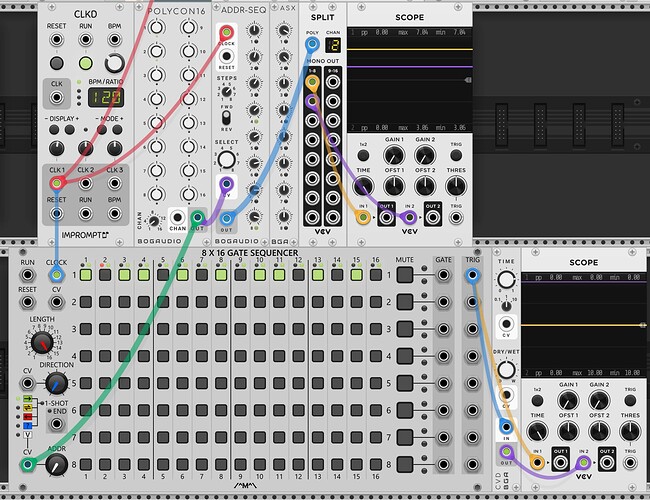Click the CHAN knob on POLYCON16
650x500 pixels.
pos(153,220)
